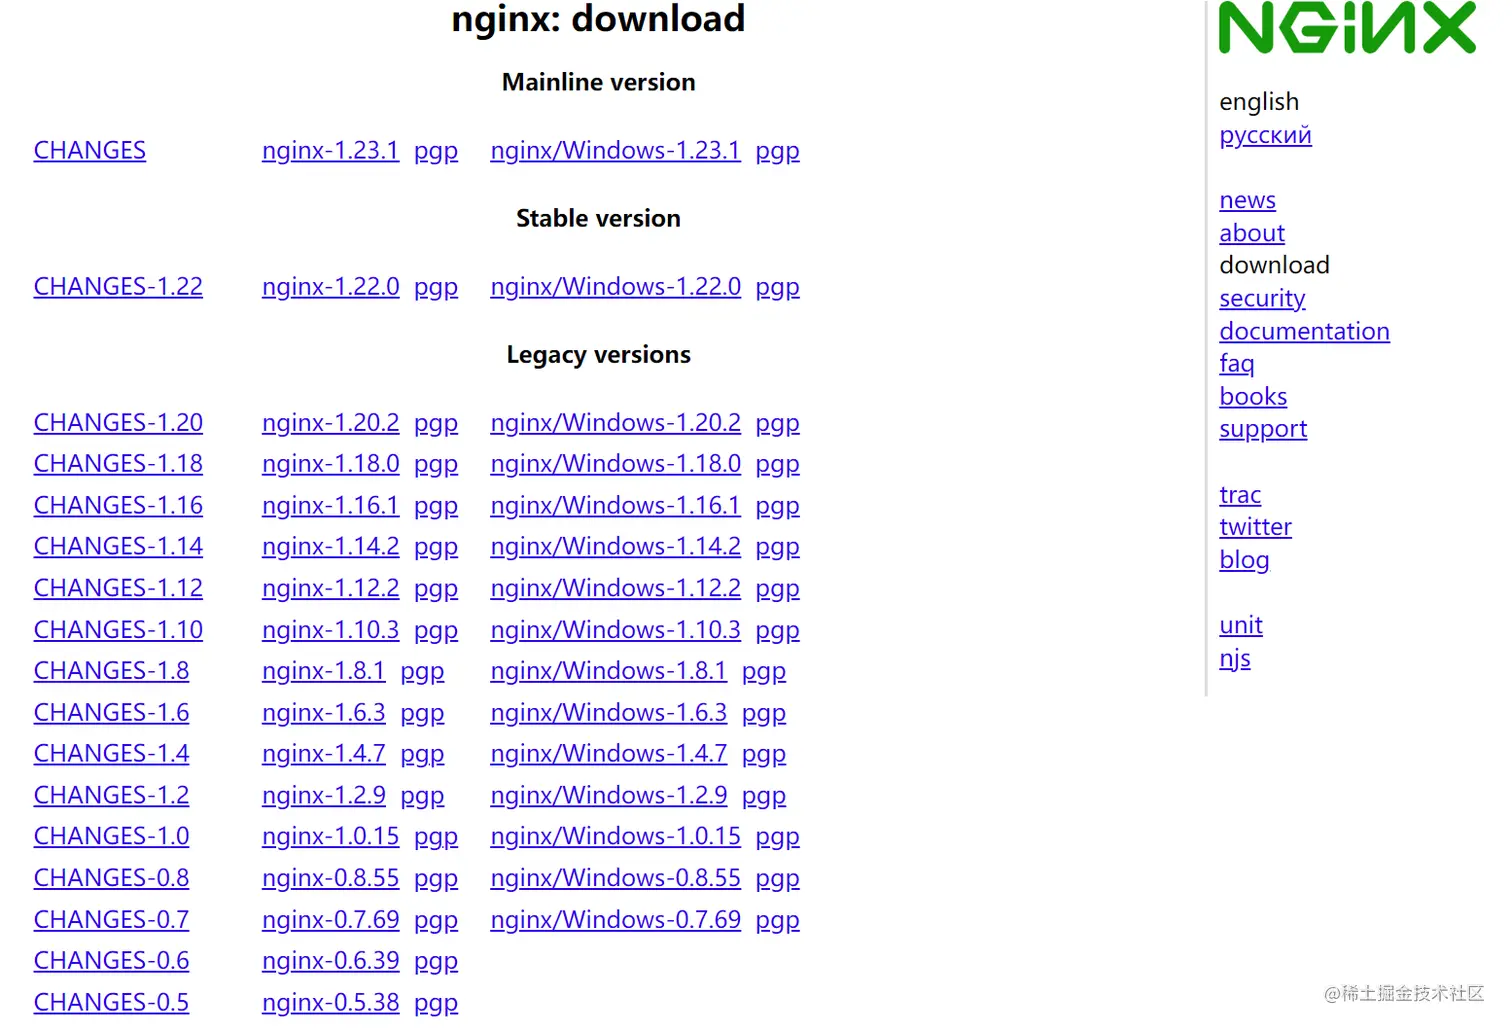The width and height of the screenshot is (1512, 1031).
Task: Download nginx-1.6.3
Action: (323, 713)
